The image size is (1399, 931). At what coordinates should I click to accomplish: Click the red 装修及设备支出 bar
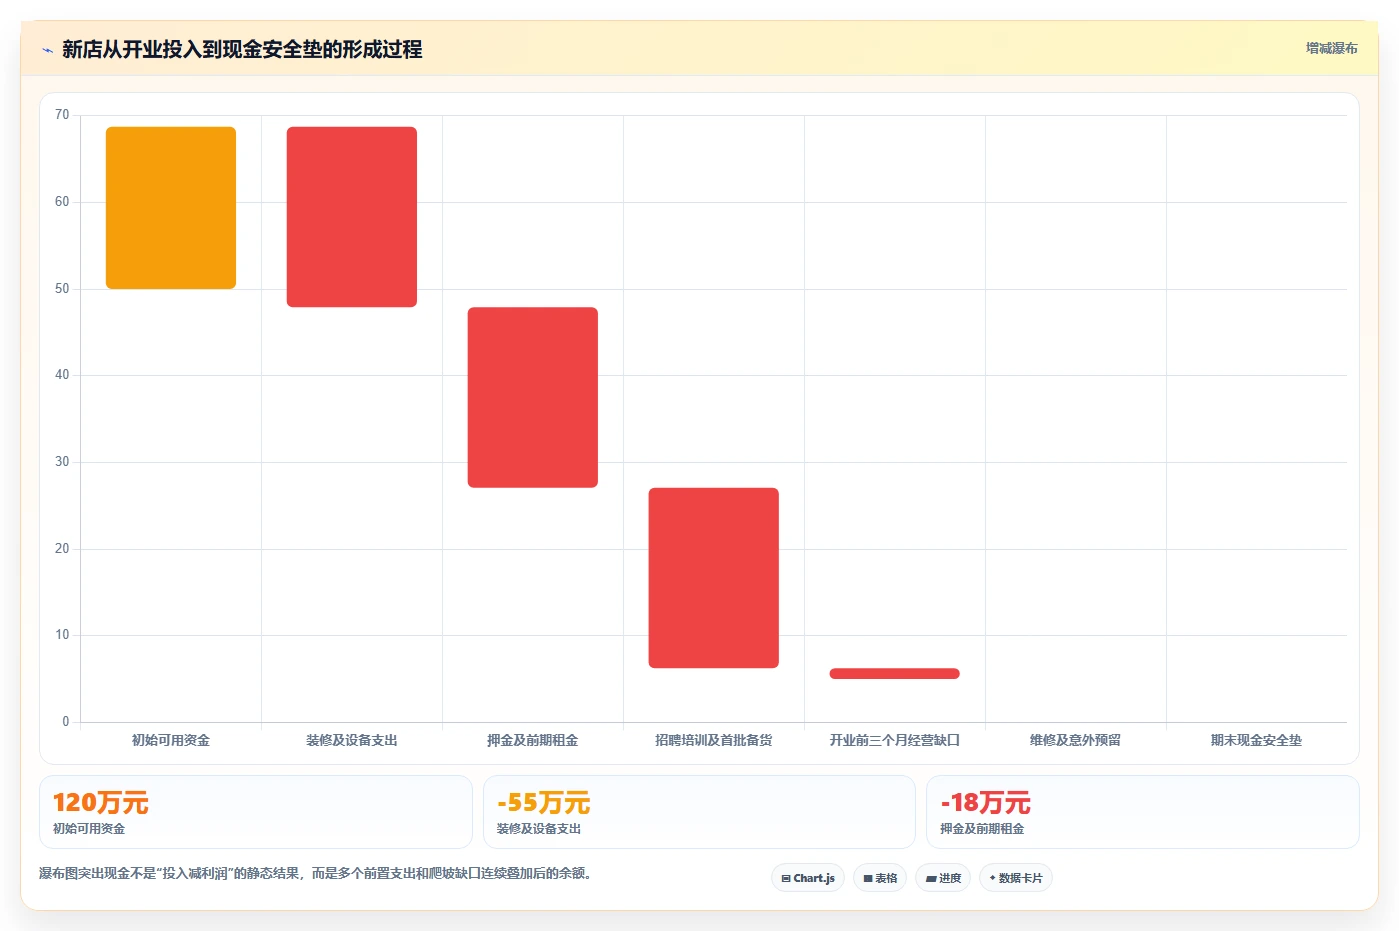pos(352,217)
